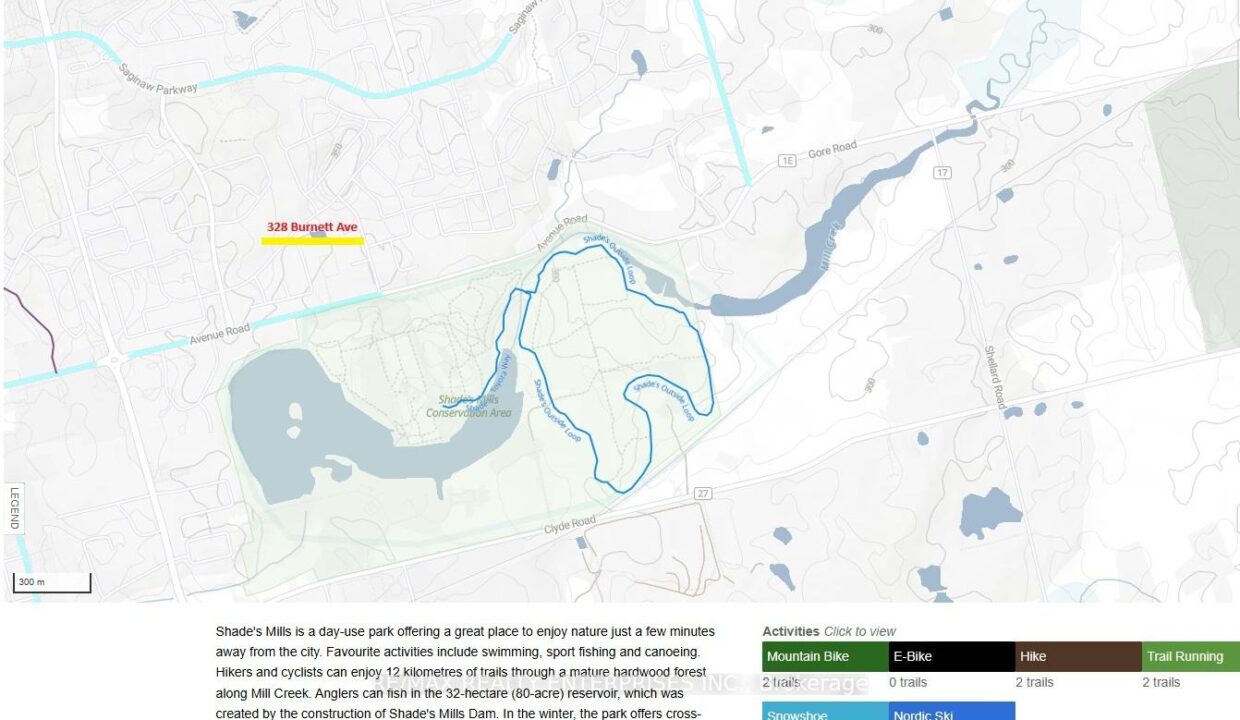Show the Nordic Ski activity tab
This screenshot has width=1240, height=720.
(x=951, y=713)
